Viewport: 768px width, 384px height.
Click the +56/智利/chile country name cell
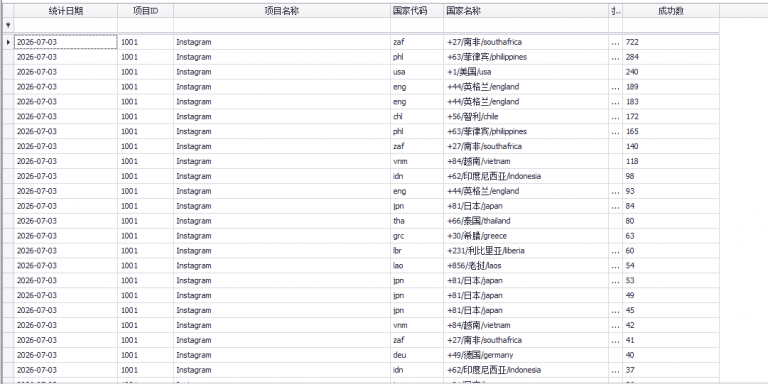(x=526, y=117)
